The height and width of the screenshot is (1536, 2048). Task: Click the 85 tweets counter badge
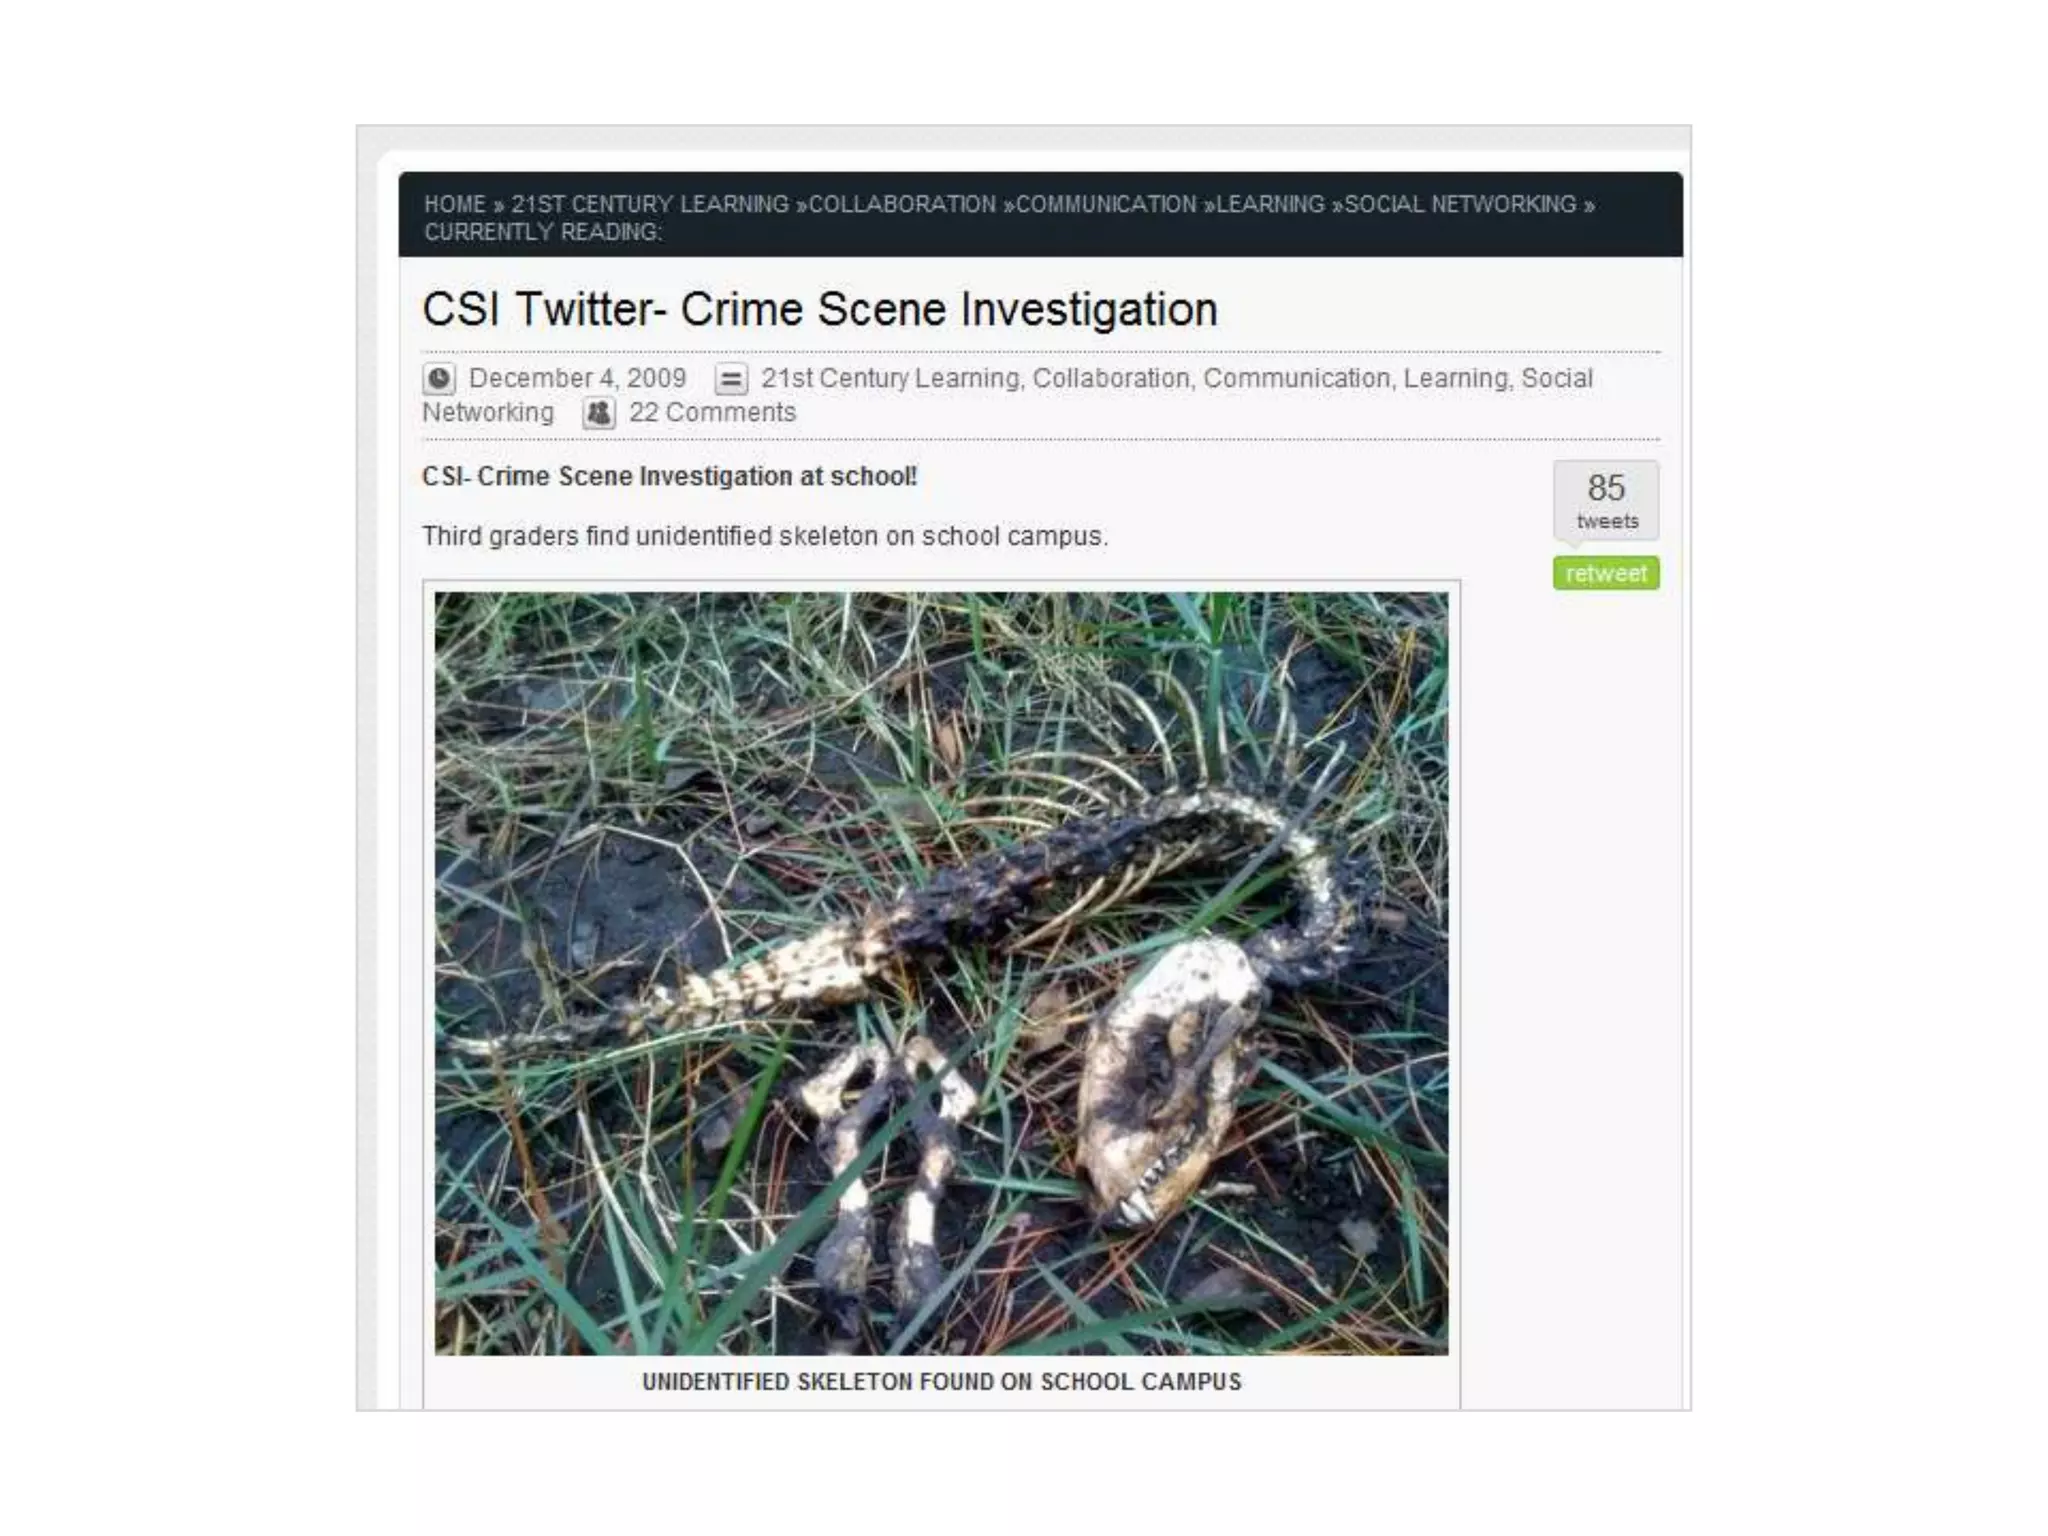click(x=1606, y=500)
